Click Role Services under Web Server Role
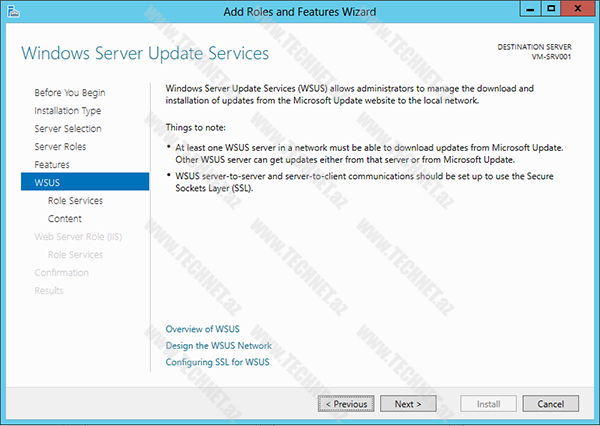The width and height of the screenshot is (600, 426). pyautogui.click(x=75, y=255)
